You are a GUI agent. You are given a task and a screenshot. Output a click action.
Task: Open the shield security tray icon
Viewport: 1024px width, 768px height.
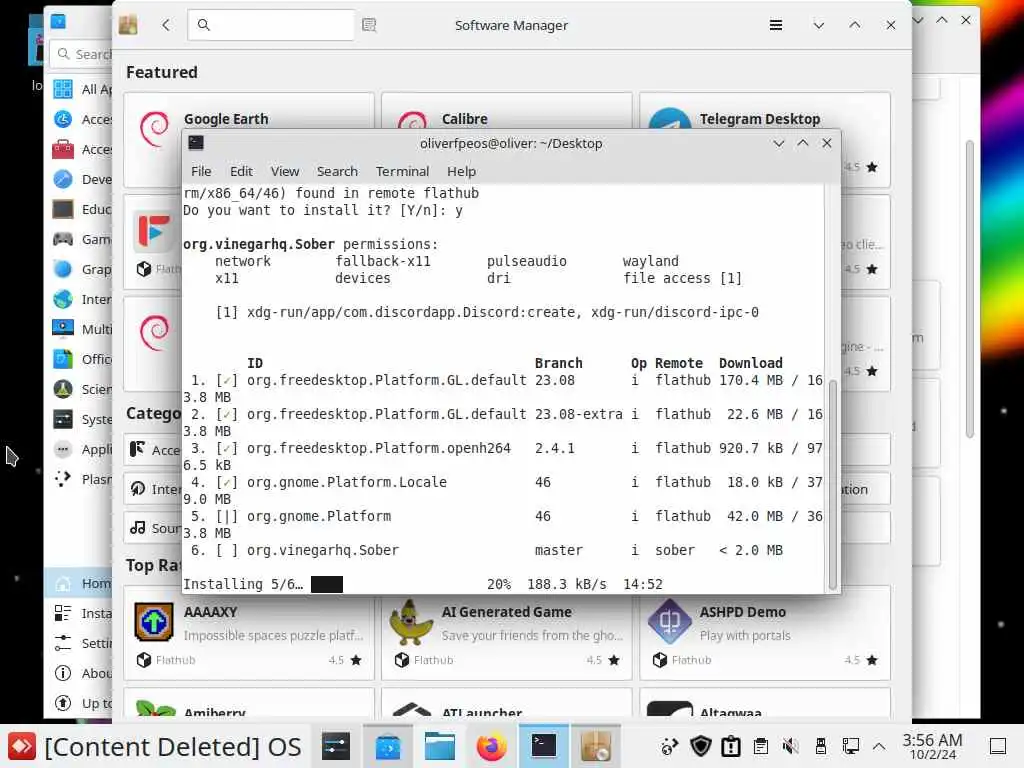point(701,746)
